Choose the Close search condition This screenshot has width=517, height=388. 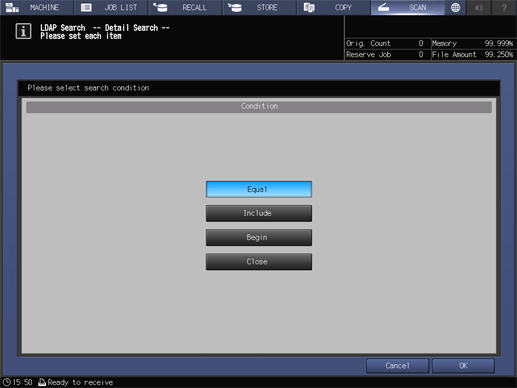259,262
